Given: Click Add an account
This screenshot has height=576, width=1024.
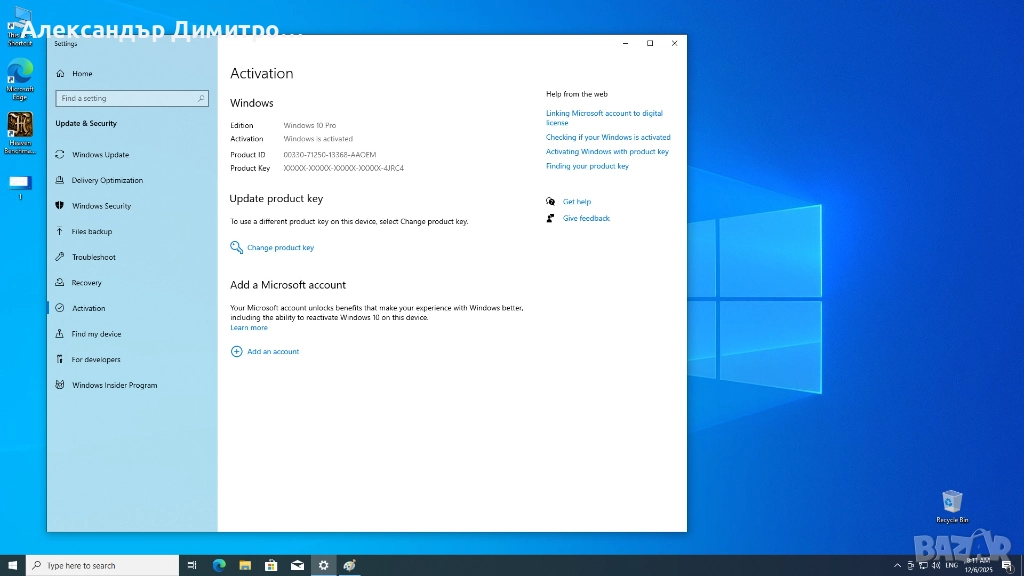Looking at the screenshot, I should [x=273, y=352].
